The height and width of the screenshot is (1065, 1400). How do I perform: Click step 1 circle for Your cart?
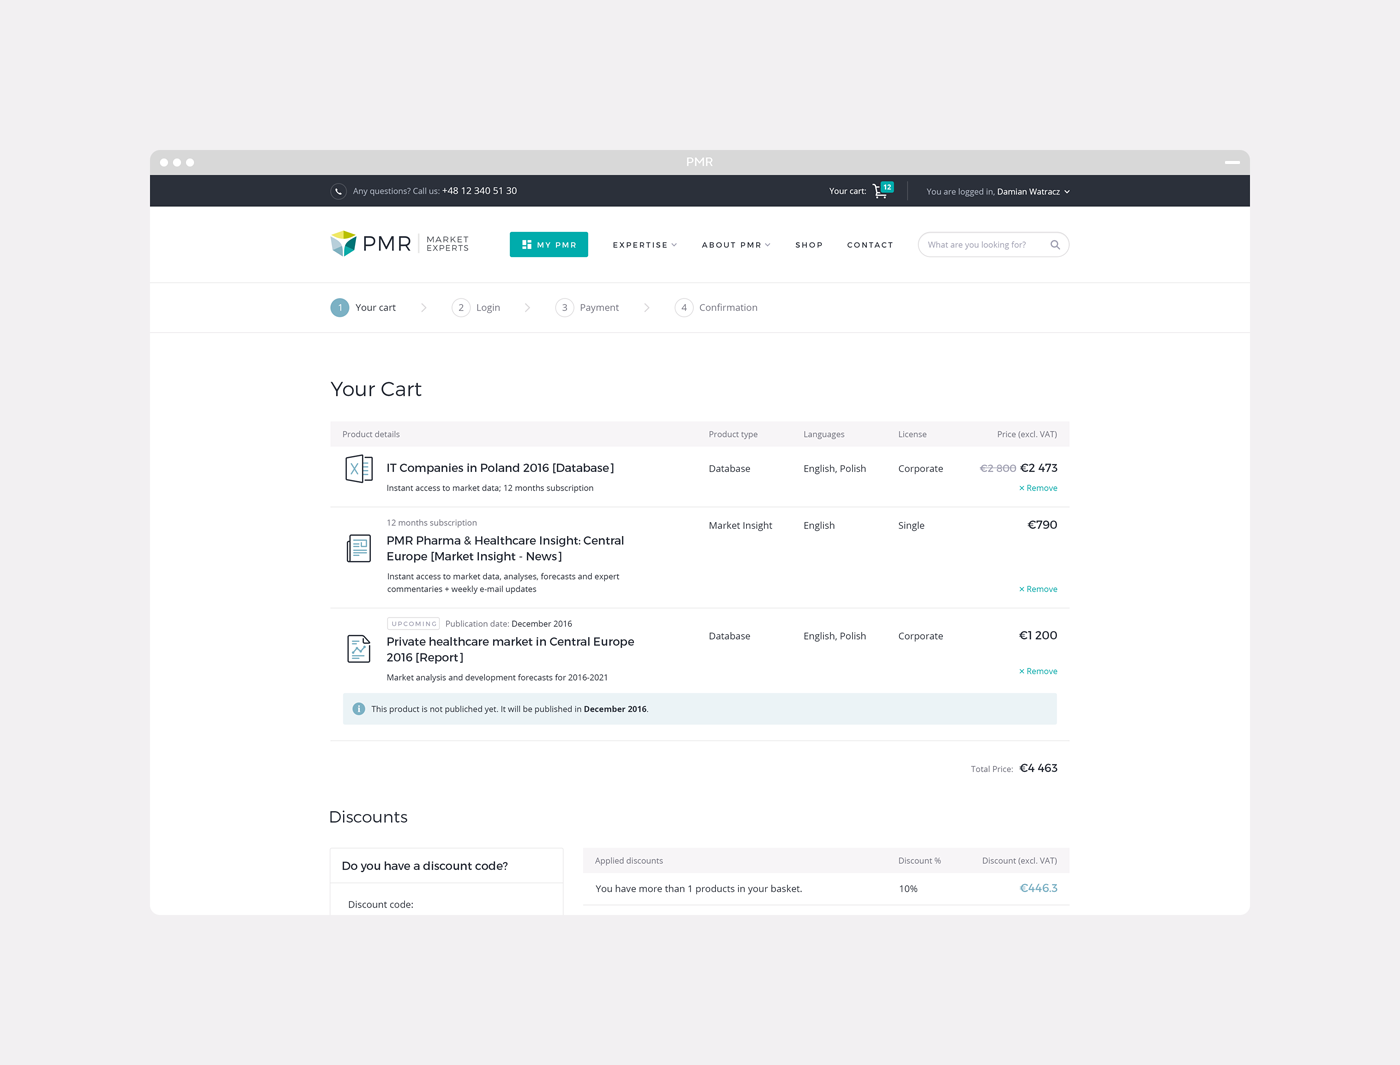pos(340,308)
